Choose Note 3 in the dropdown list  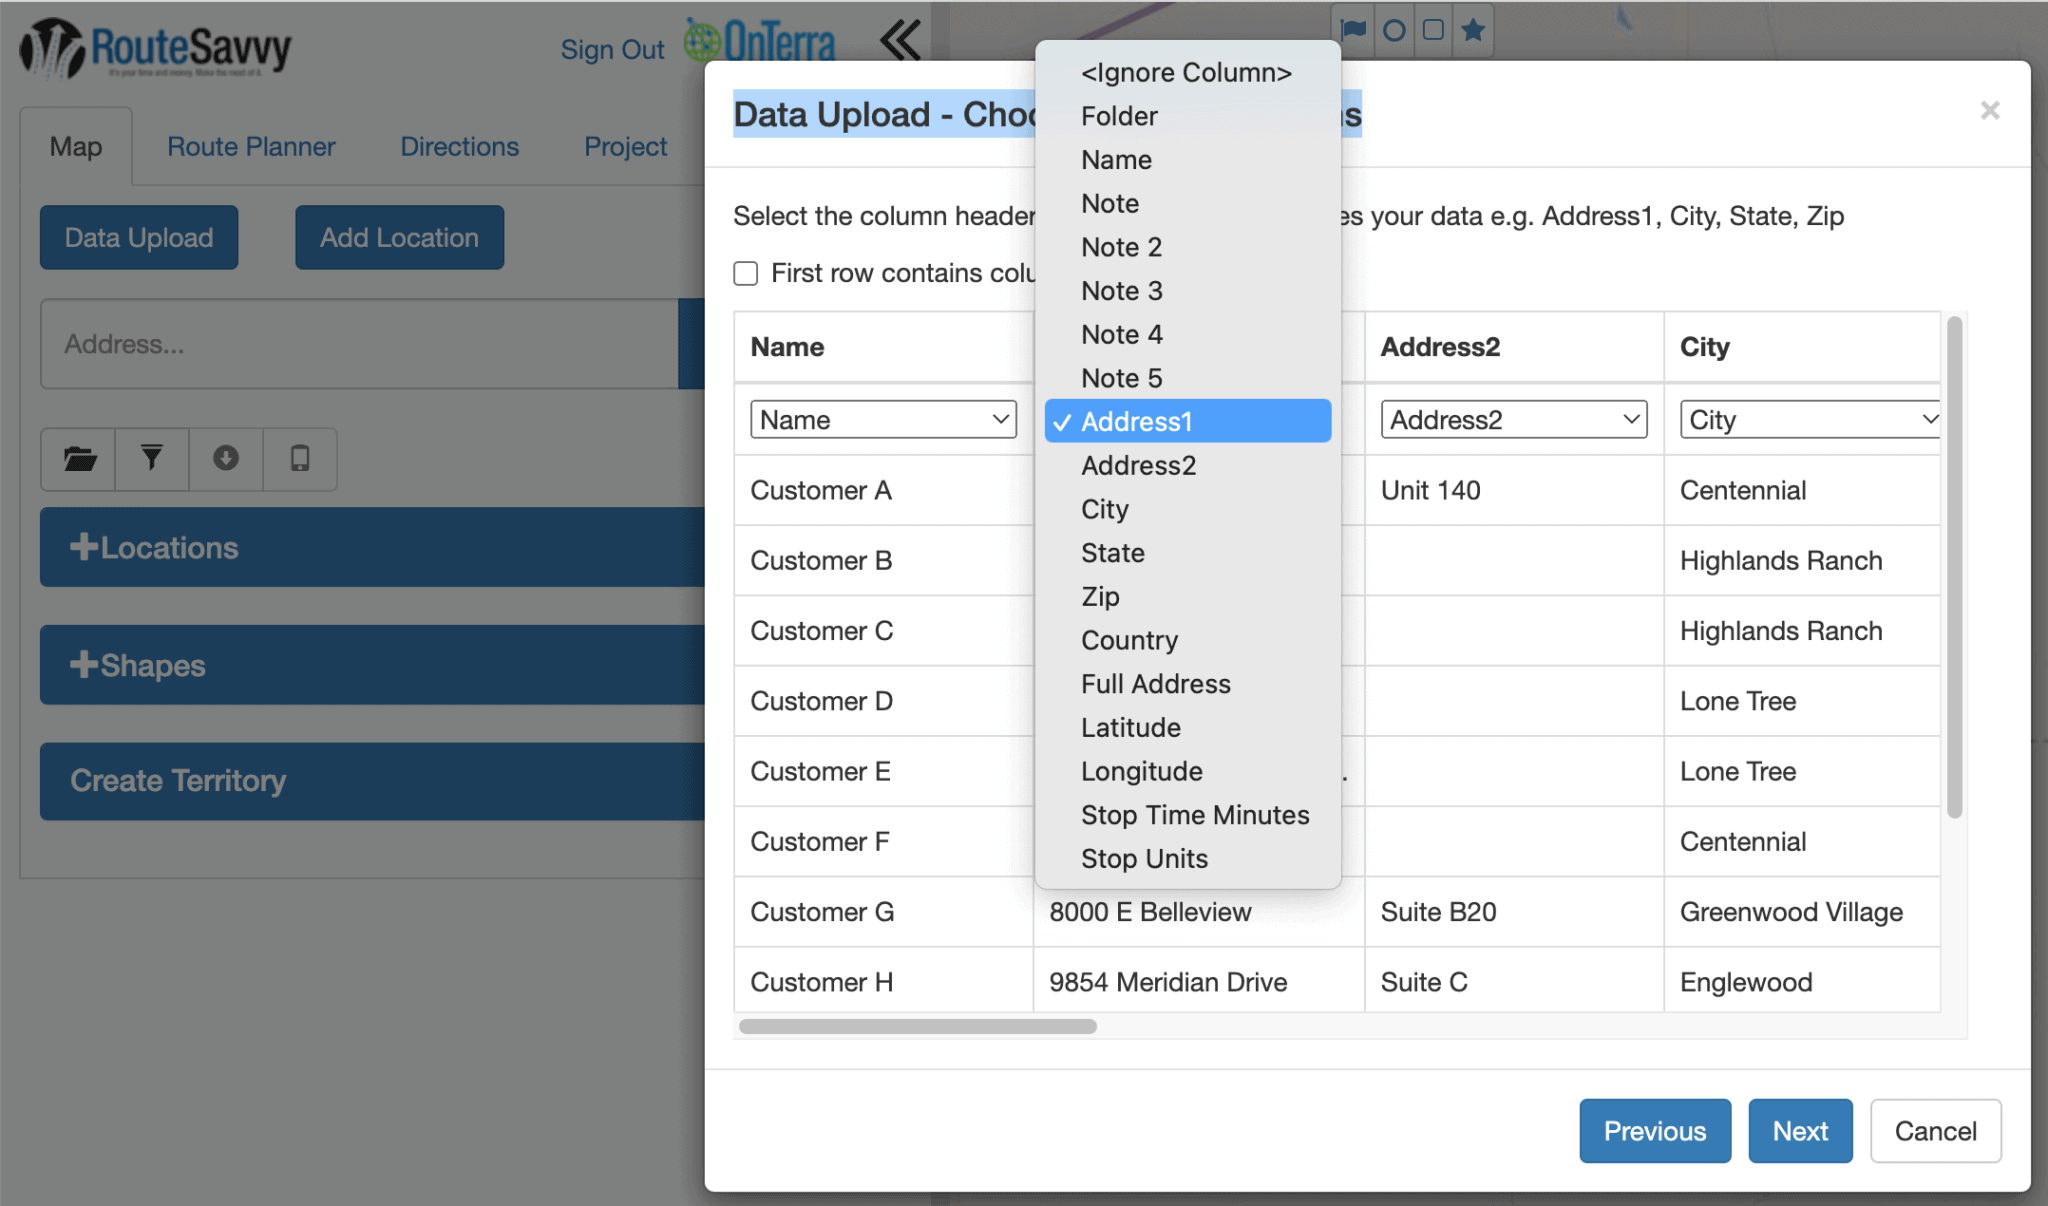[1187, 291]
